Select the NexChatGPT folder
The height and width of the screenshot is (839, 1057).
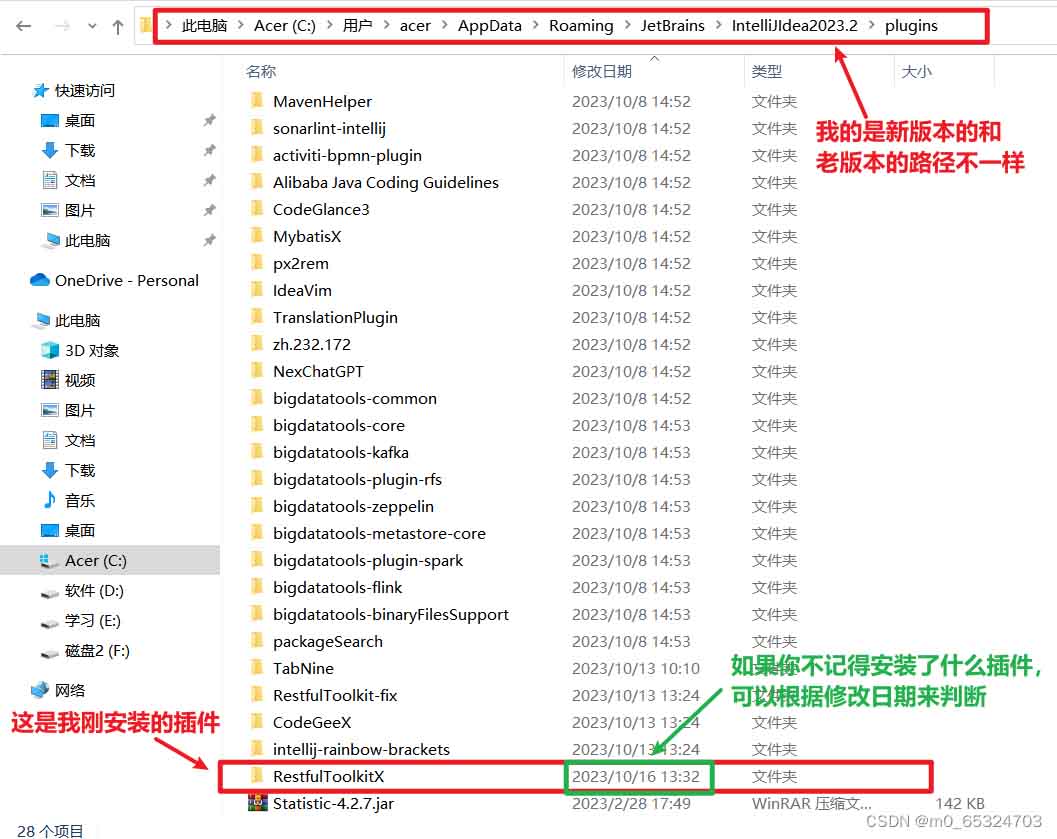[318, 371]
